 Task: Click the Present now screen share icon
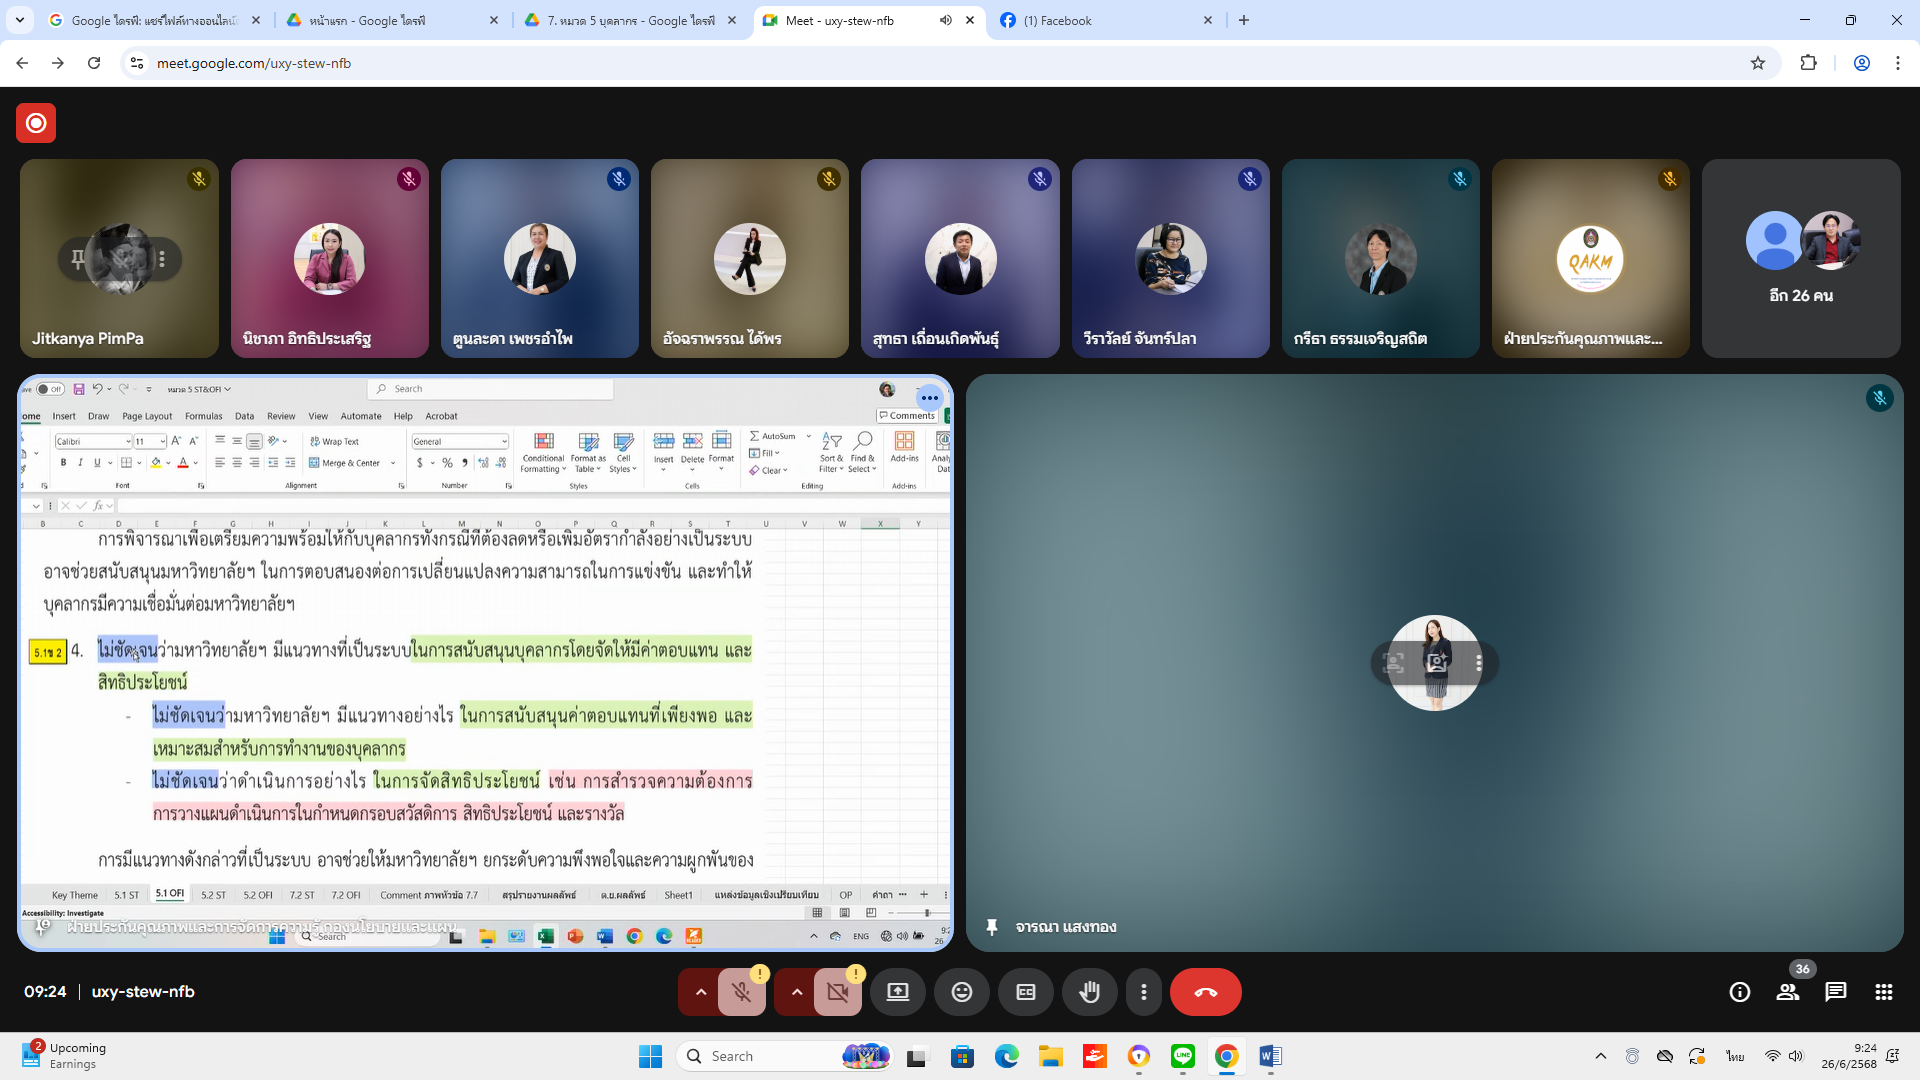coord(898,992)
